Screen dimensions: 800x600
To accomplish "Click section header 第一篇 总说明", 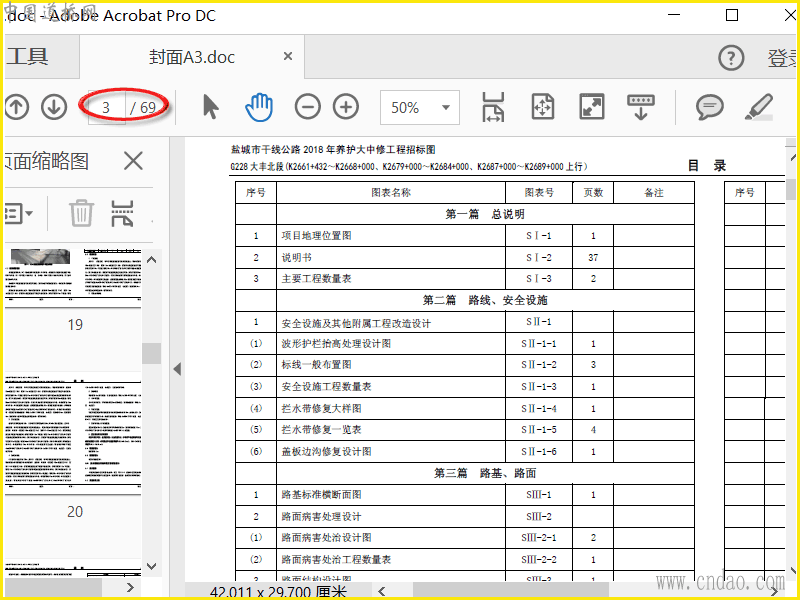I will coord(485,214).
